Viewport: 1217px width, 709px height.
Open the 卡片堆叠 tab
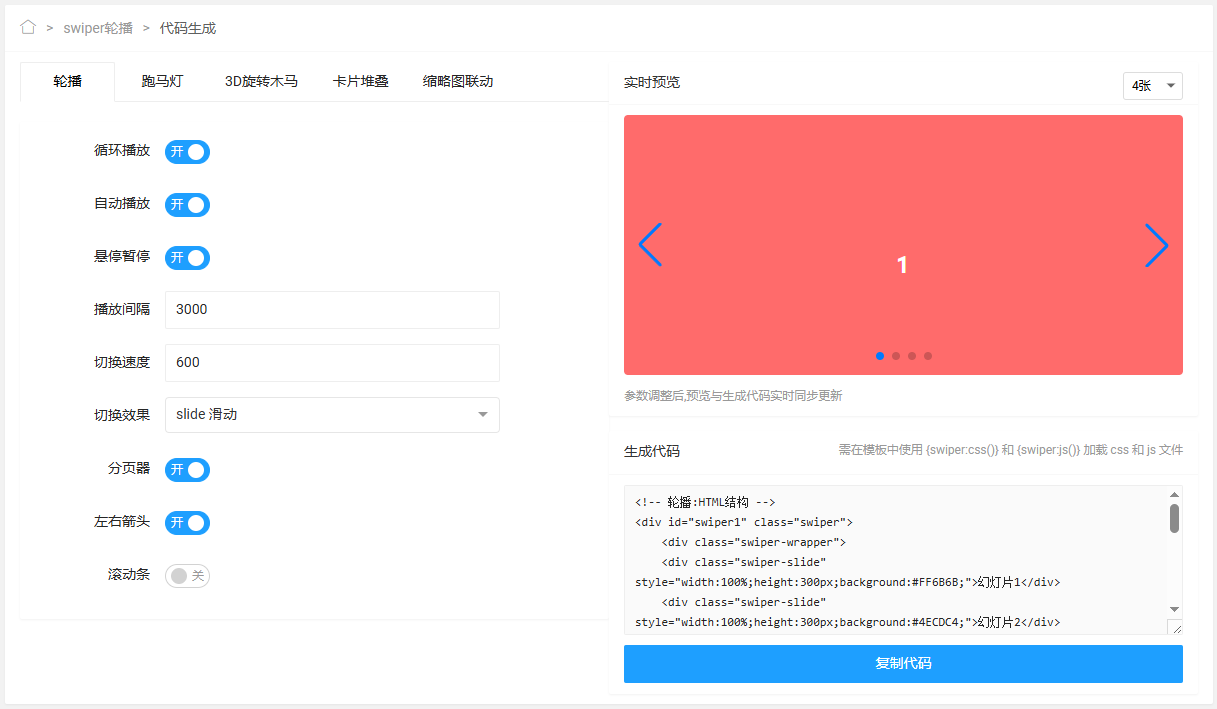coord(361,82)
